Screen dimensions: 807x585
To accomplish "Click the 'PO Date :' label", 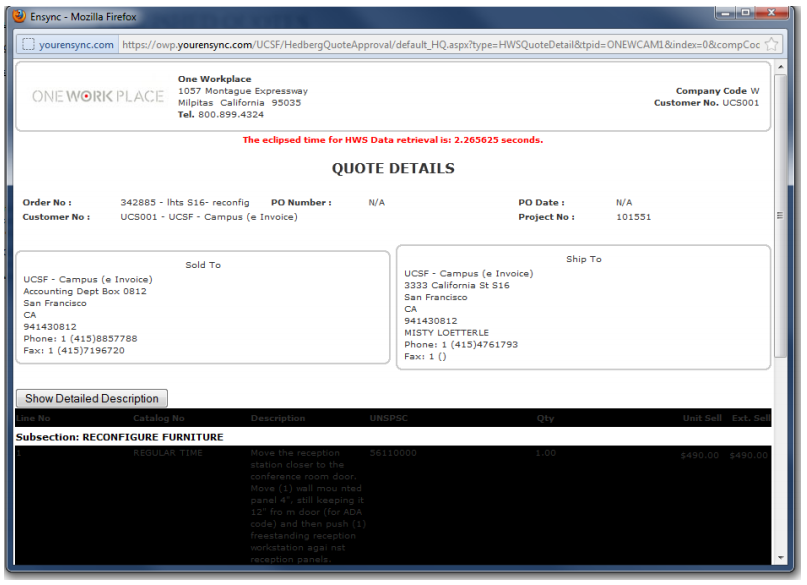I will [x=541, y=203].
